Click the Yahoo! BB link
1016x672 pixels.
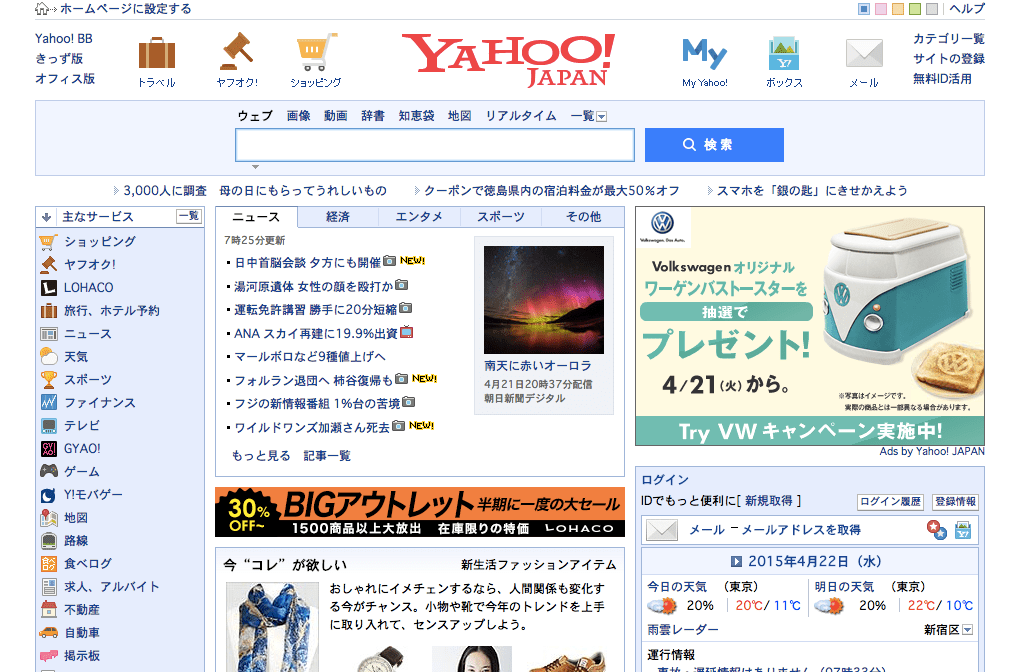[x=64, y=38]
